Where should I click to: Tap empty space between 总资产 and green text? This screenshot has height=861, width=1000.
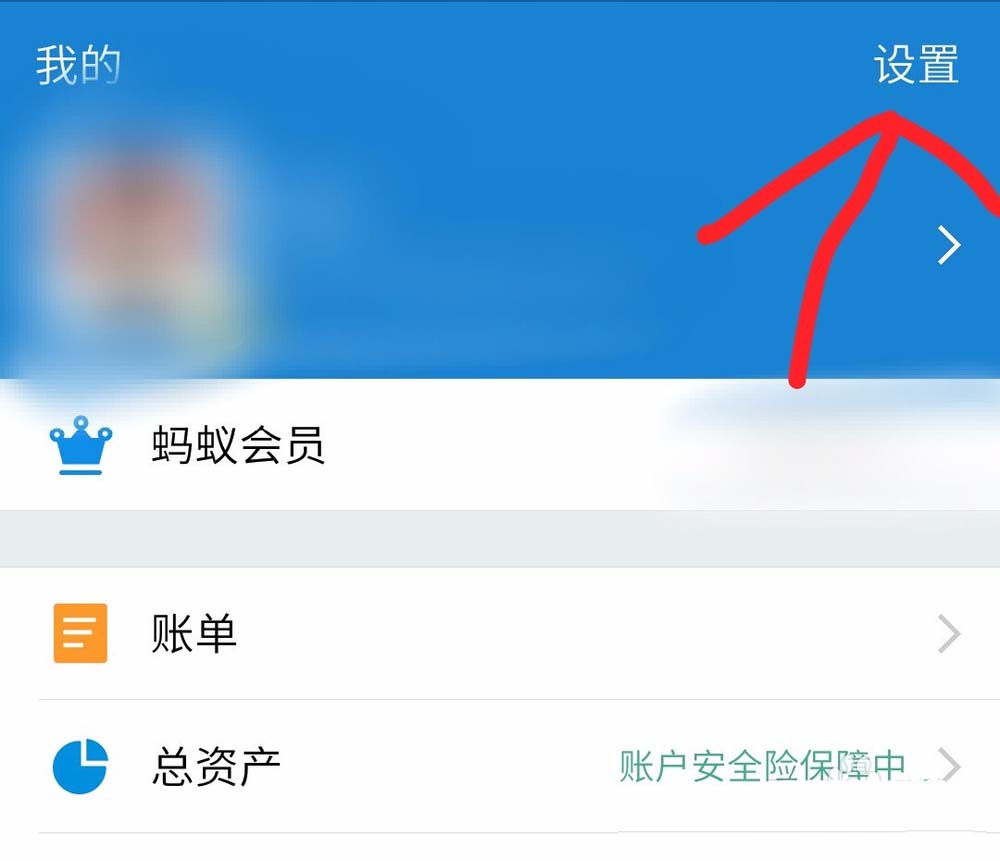(x=446, y=766)
